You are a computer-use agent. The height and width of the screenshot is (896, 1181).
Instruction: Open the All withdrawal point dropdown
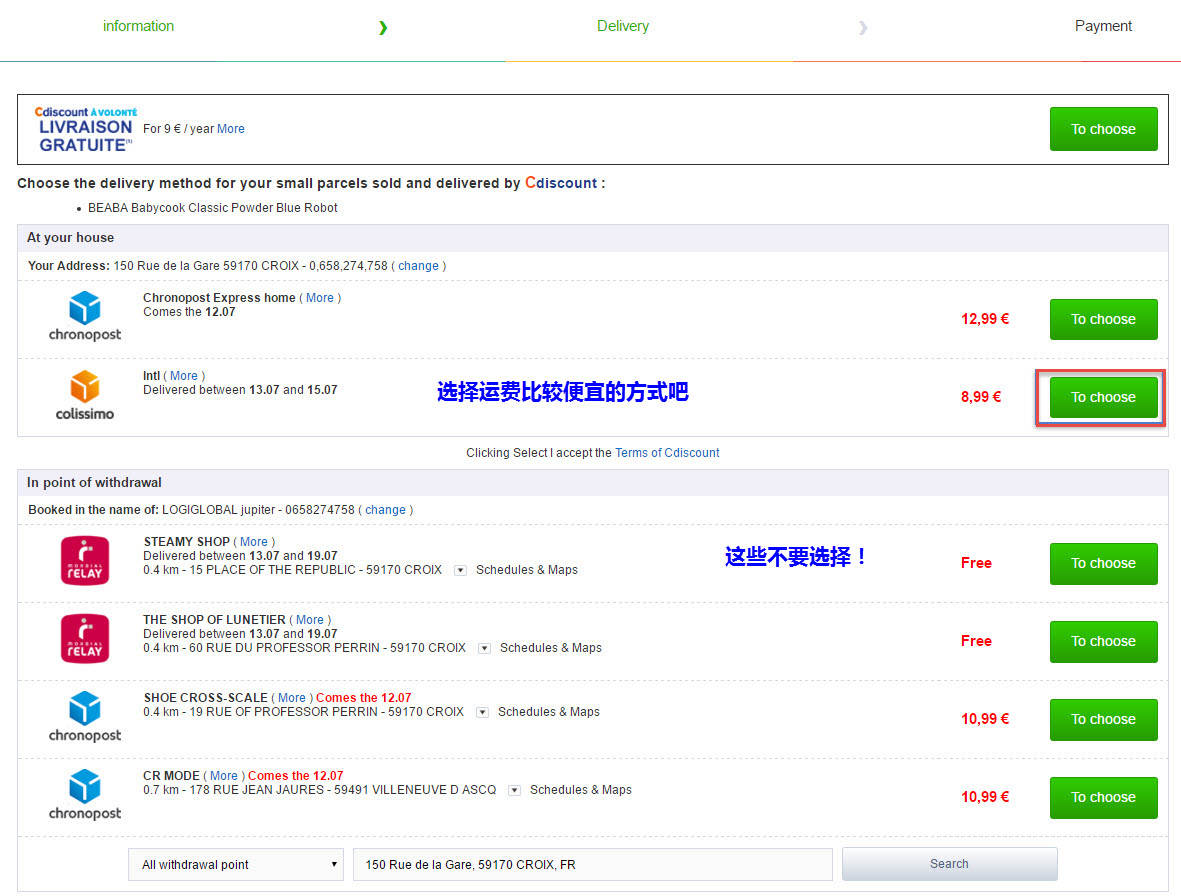(x=236, y=864)
